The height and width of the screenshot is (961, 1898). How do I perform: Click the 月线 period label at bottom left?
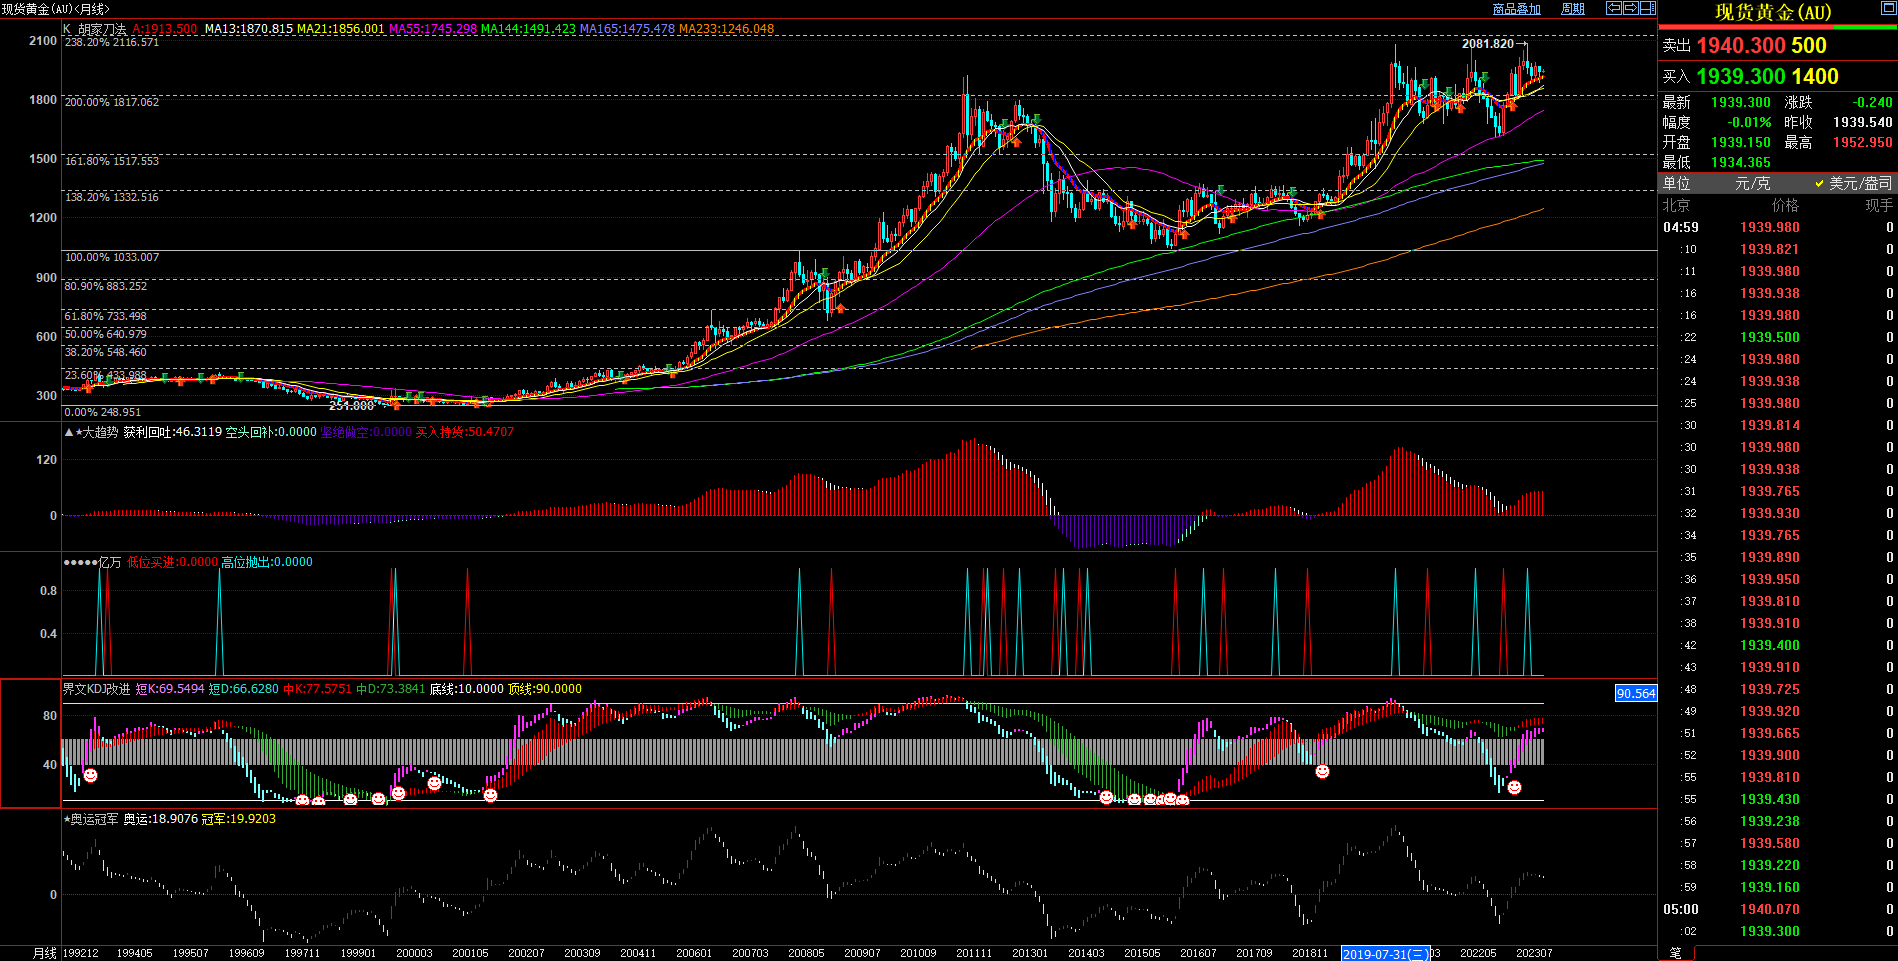[x=45, y=953]
